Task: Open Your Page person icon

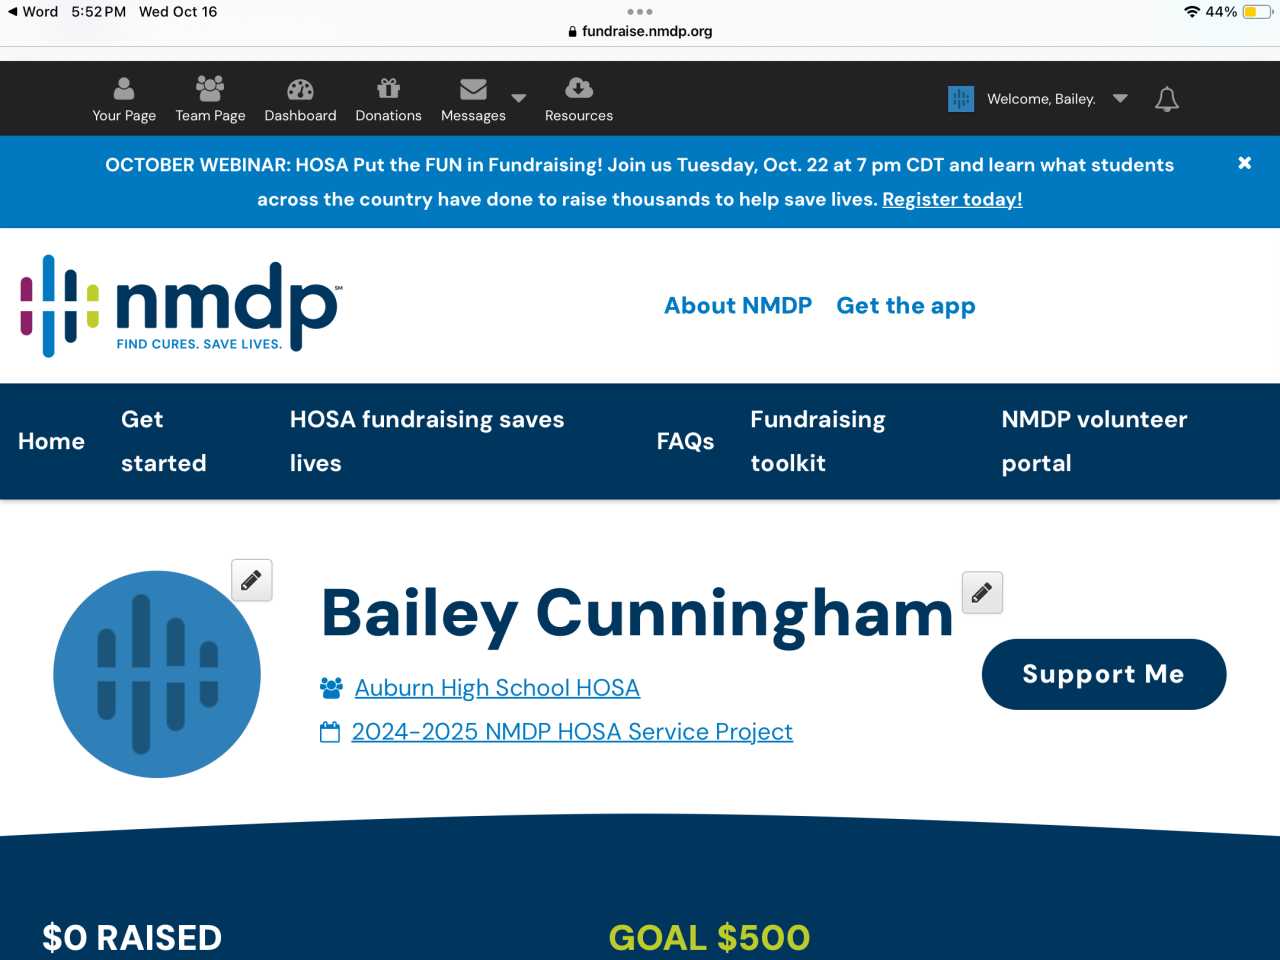Action: coord(124,88)
